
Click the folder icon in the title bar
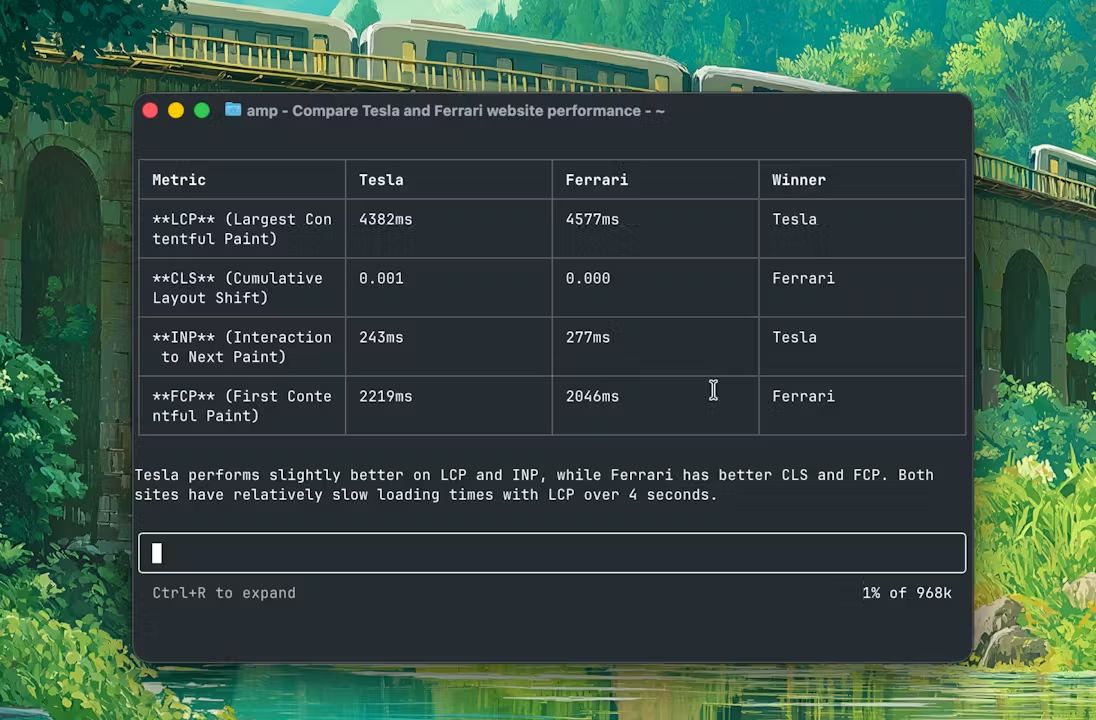233,110
